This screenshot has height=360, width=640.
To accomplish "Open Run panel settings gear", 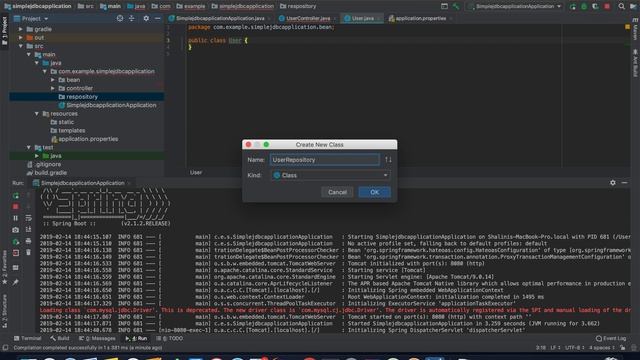I will pos(613,183).
